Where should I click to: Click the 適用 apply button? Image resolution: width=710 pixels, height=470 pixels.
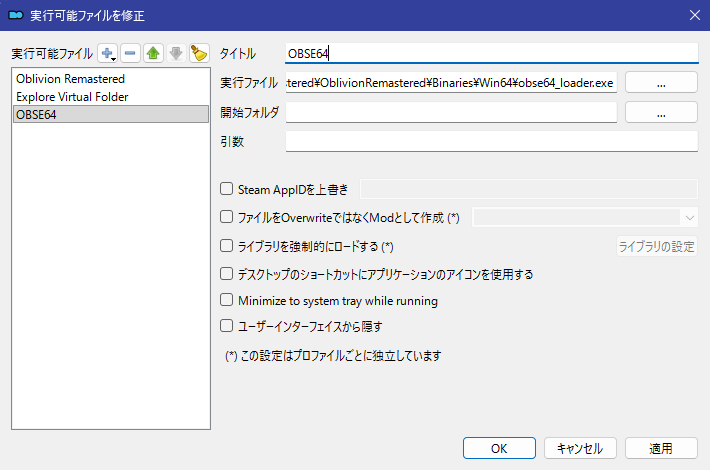pos(661,448)
